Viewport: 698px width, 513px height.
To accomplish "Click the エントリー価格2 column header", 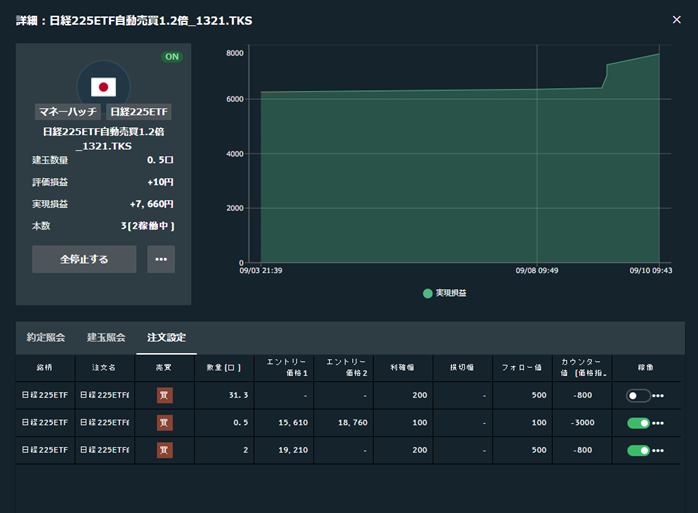I will [x=343, y=367].
